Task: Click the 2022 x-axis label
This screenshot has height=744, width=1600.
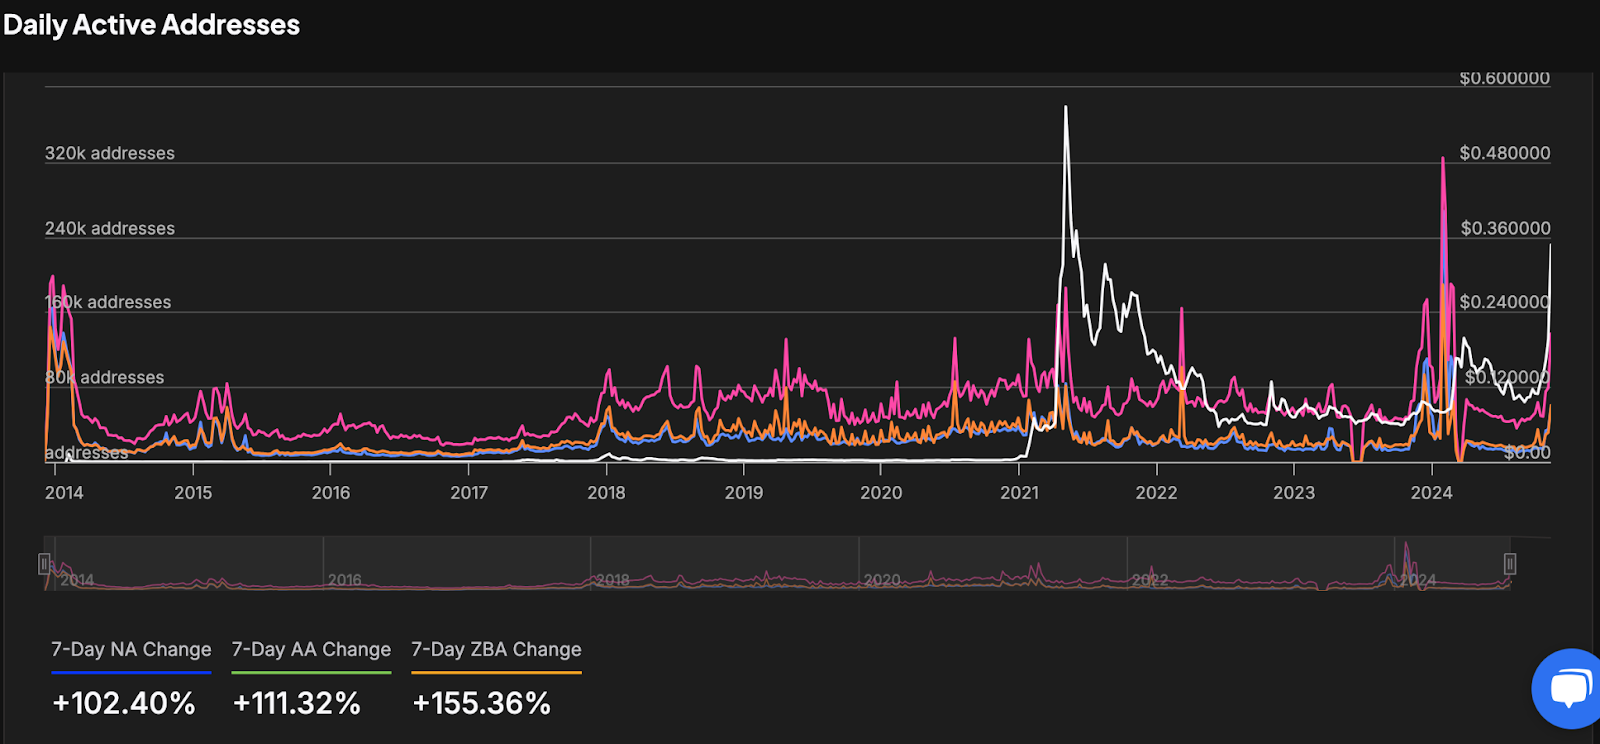Action: coord(1156,493)
